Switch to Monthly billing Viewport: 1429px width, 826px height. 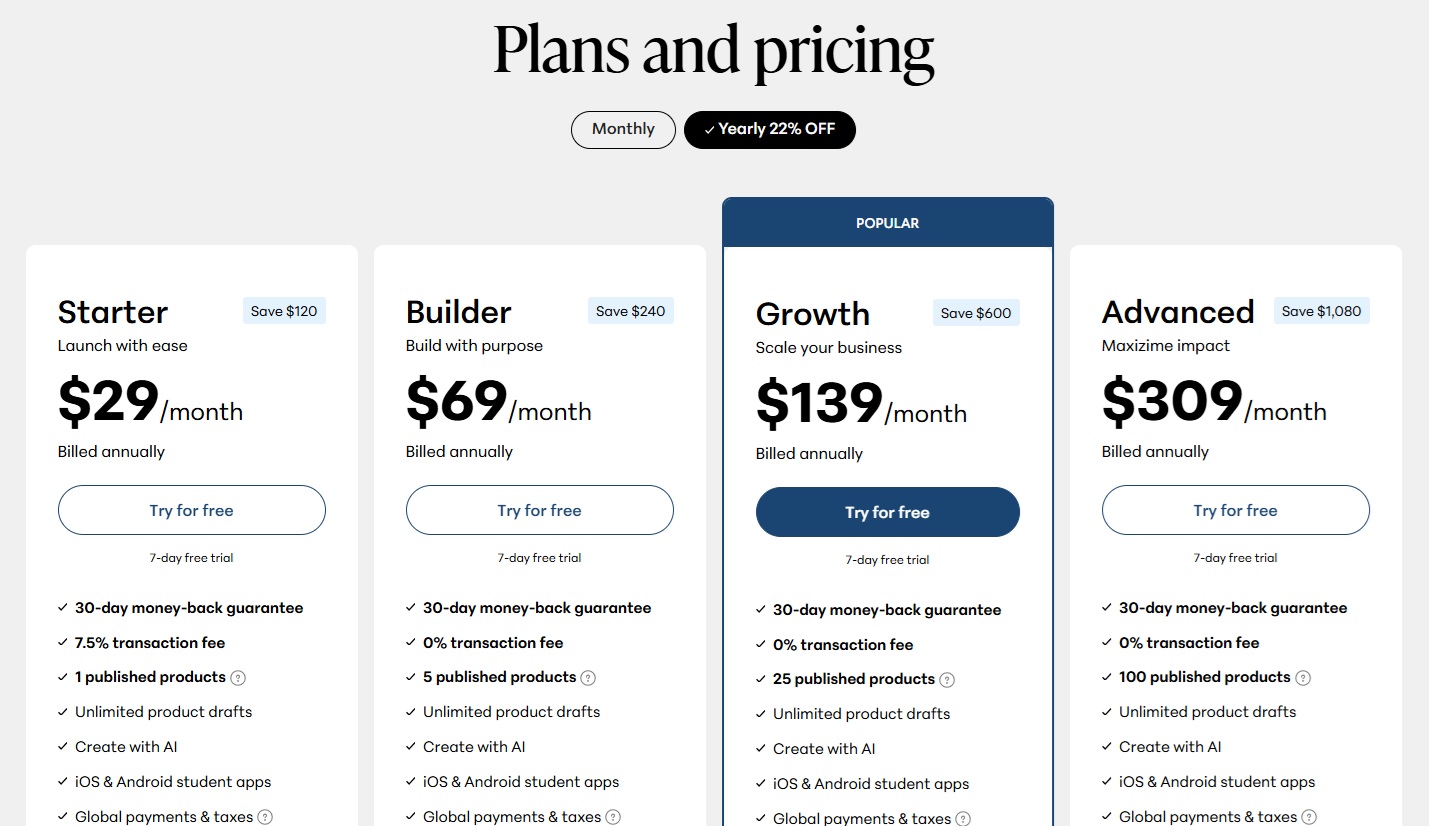pyautogui.click(x=623, y=129)
